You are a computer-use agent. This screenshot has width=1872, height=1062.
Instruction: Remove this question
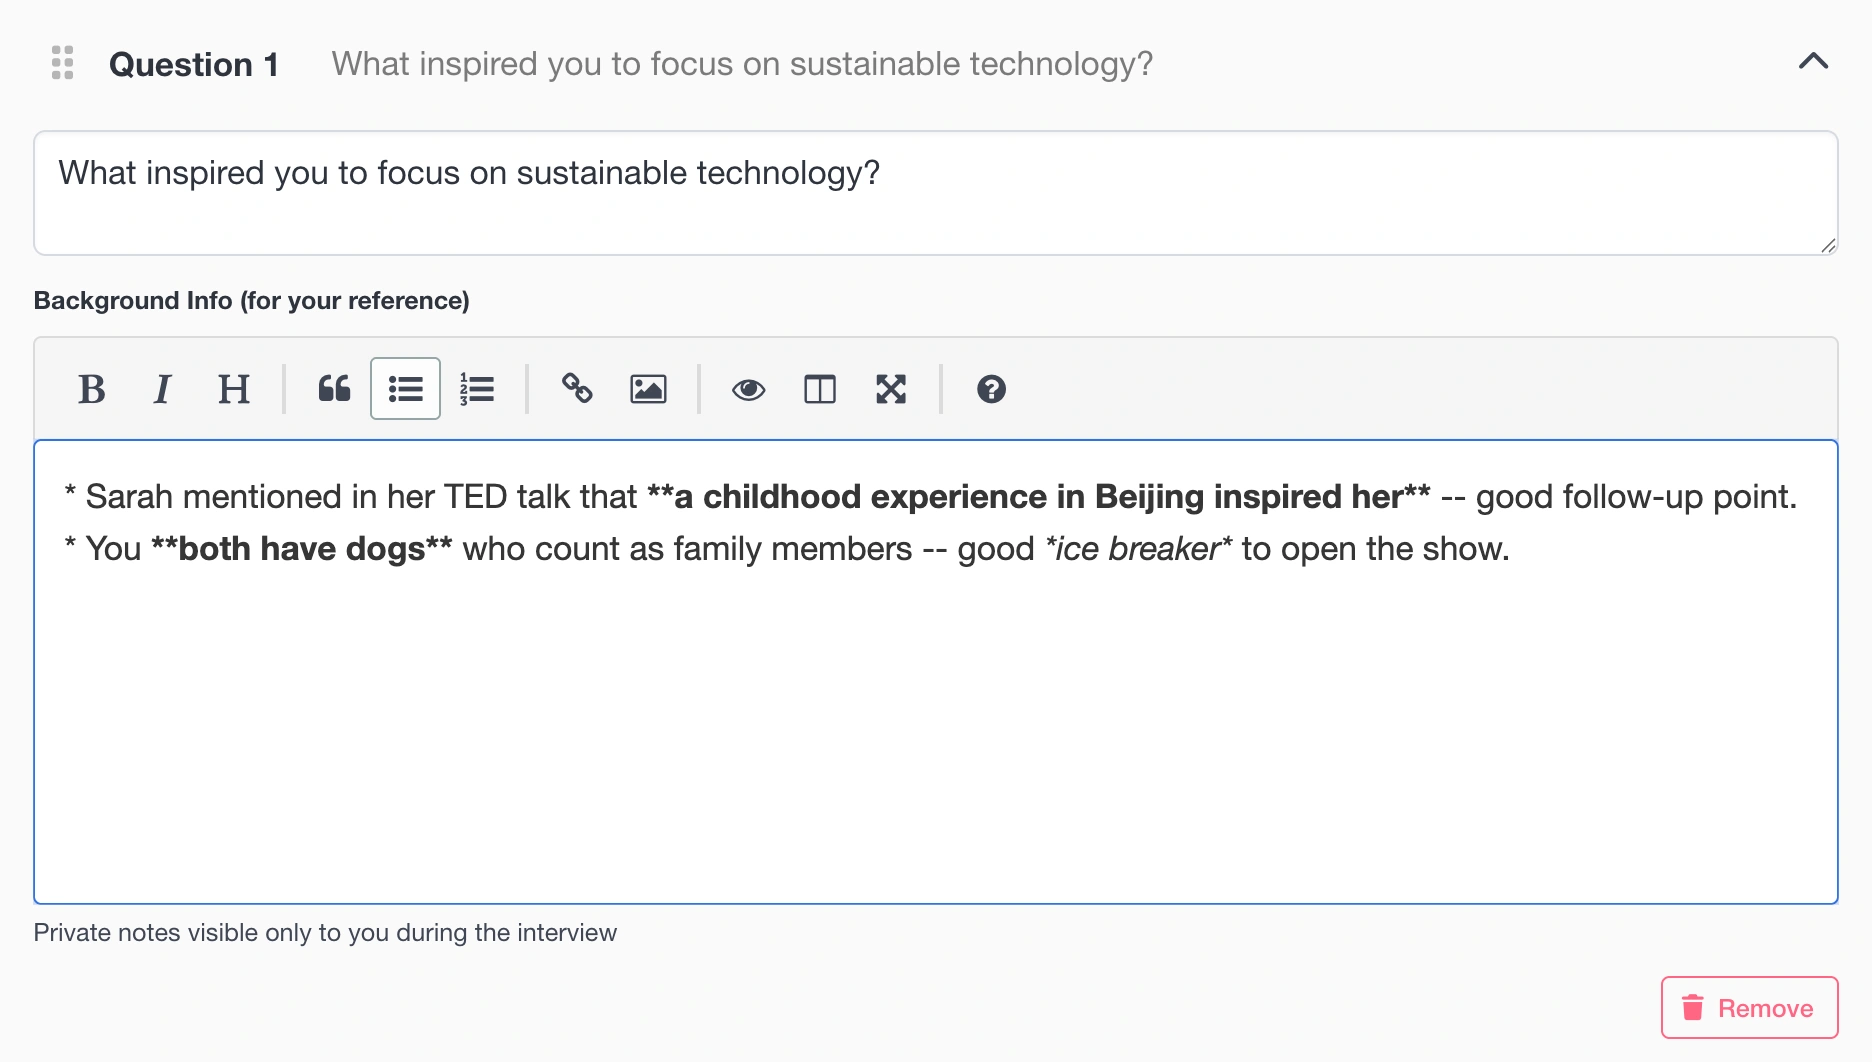(1749, 1008)
